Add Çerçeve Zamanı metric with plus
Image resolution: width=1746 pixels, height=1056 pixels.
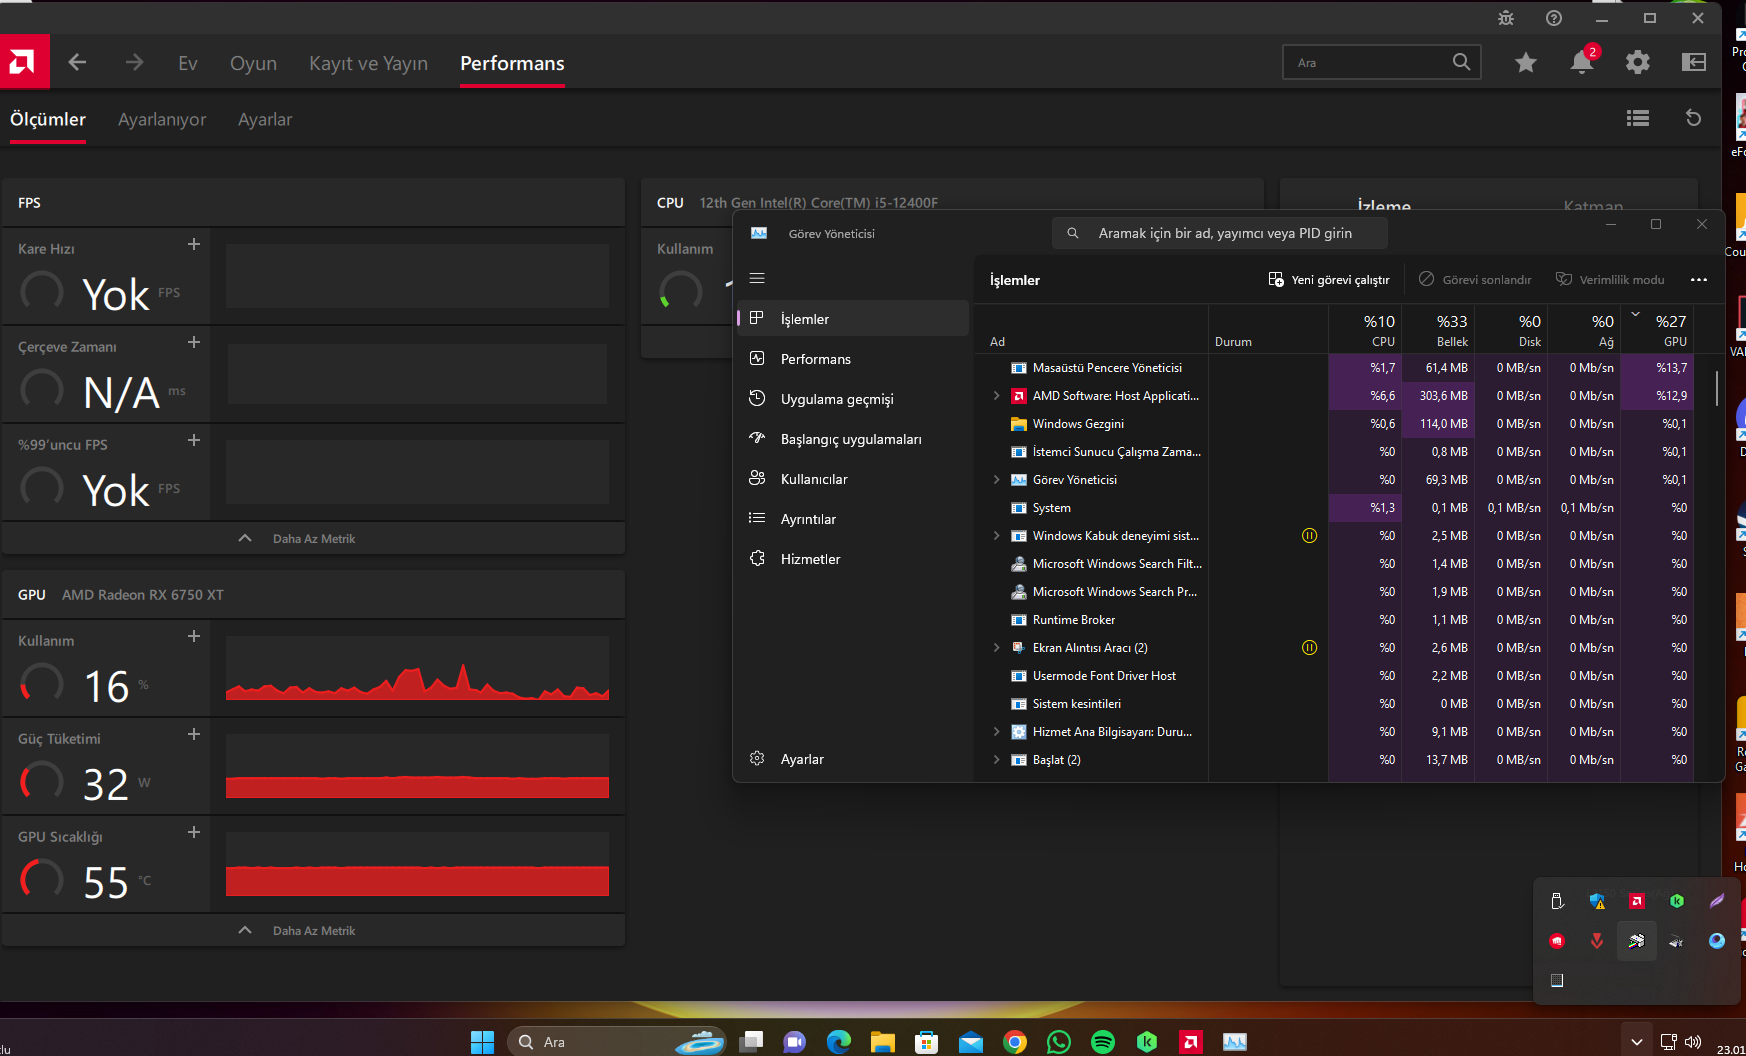pyautogui.click(x=194, y=342)
